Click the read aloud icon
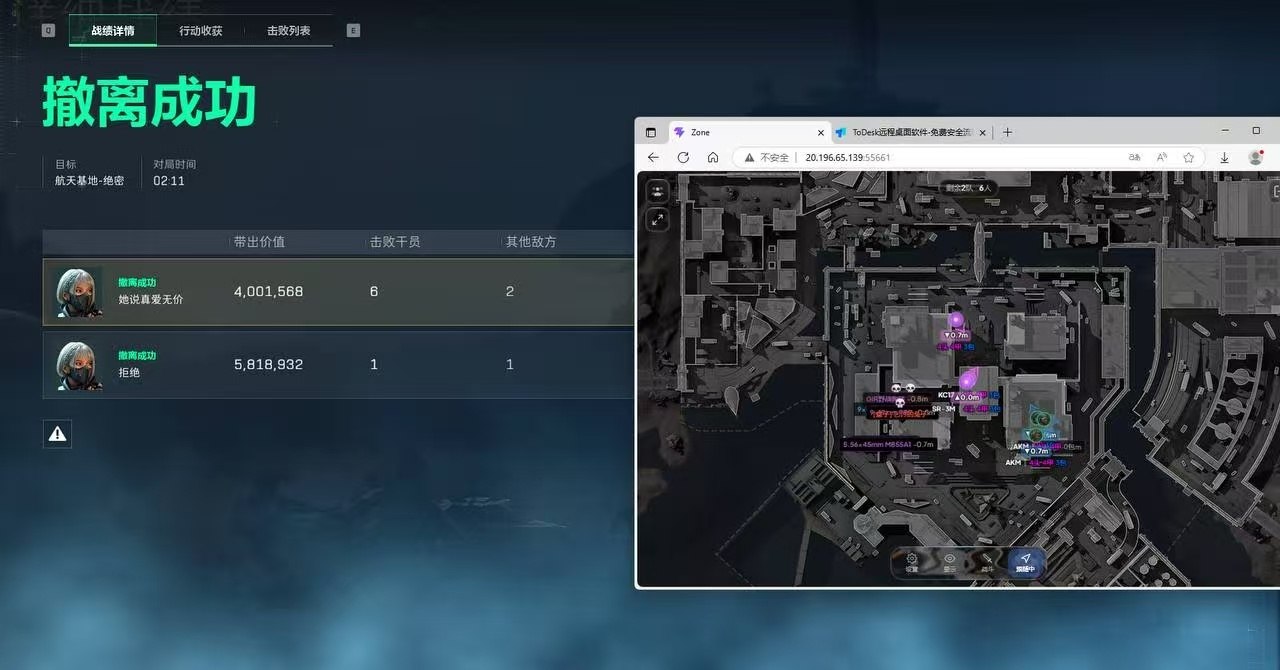 coord(1162,157)
